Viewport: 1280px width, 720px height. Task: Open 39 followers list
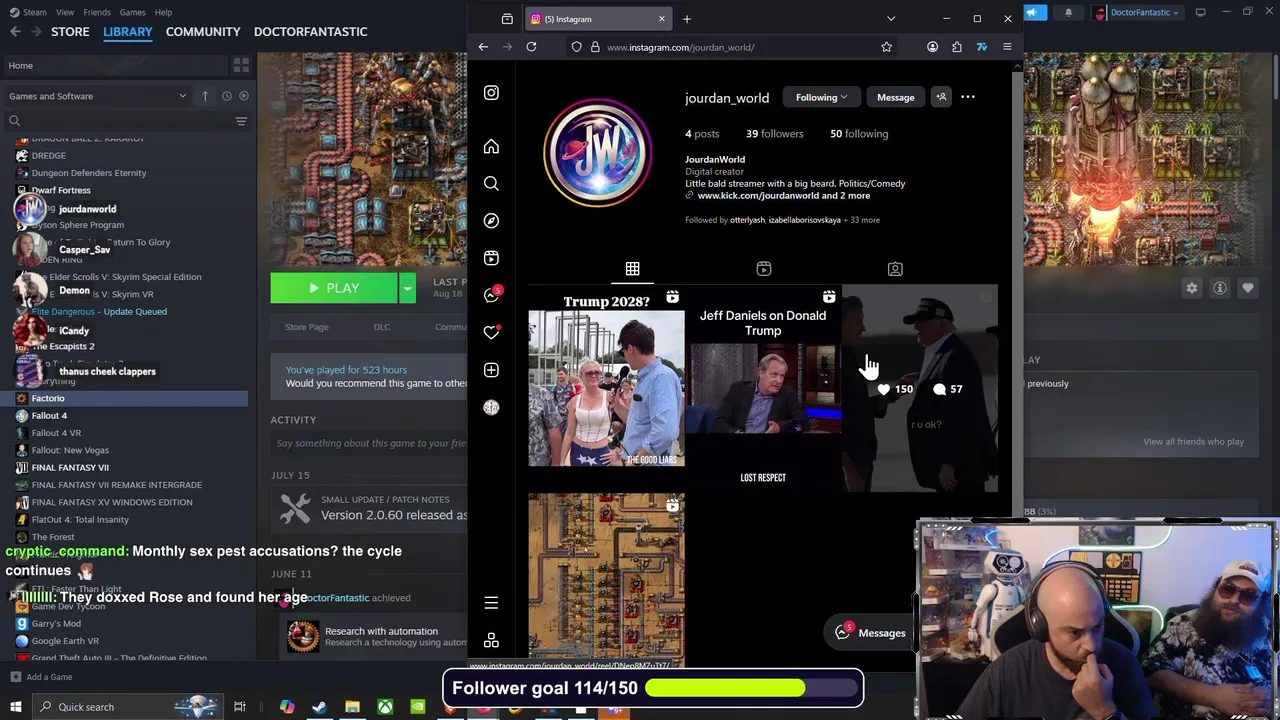(774, 134)
